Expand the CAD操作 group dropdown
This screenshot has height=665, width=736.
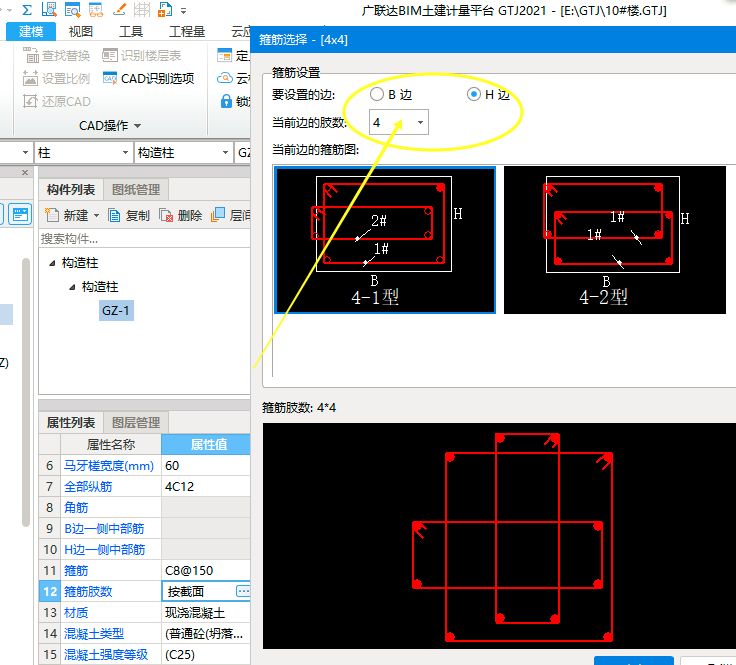click(x=138, y=126)
